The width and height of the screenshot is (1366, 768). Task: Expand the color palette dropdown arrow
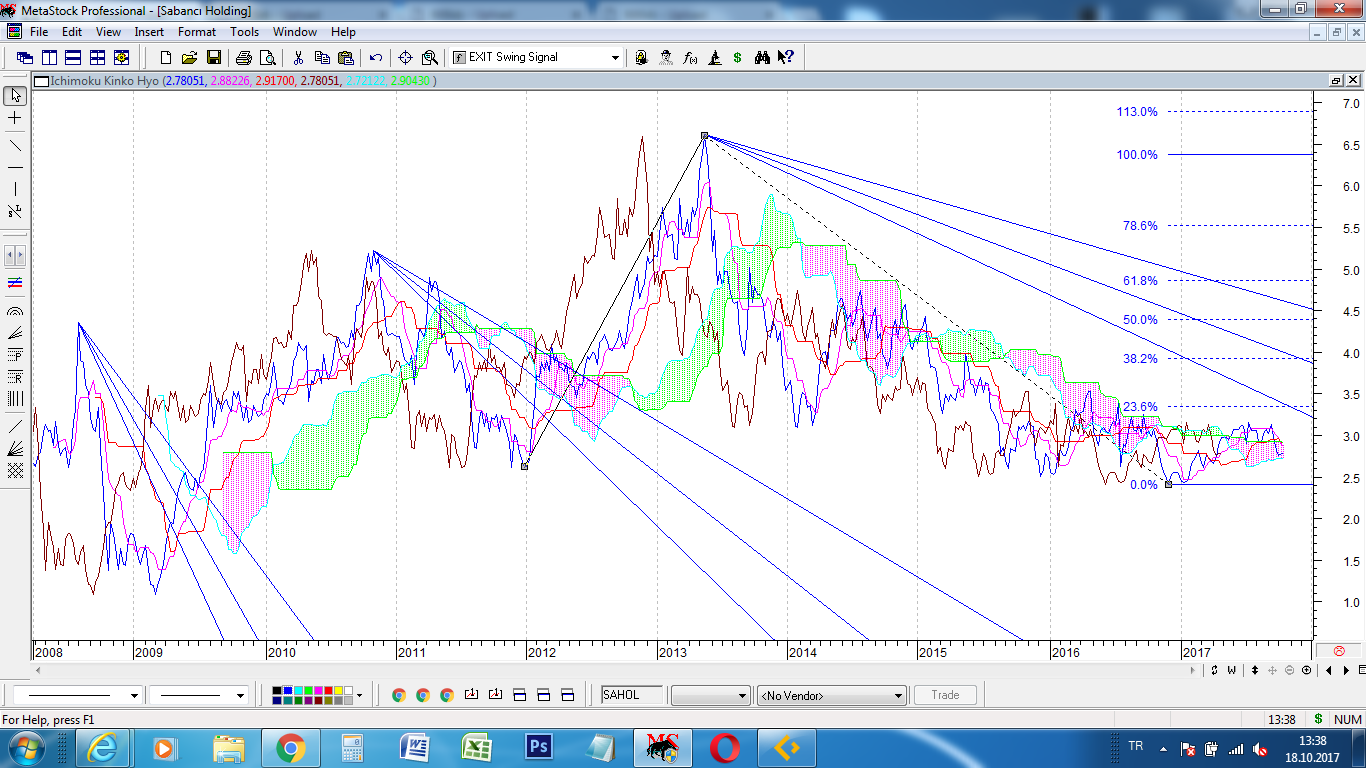coord(360,695)
